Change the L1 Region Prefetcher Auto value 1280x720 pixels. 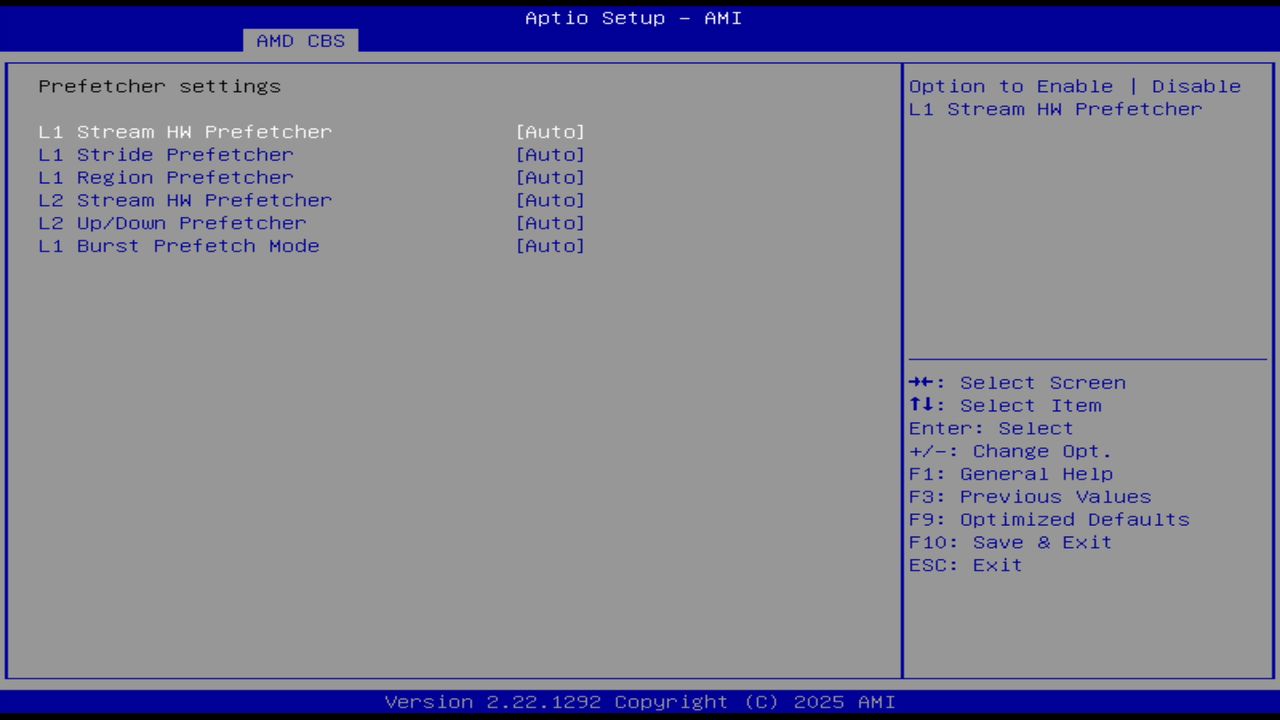(550, 178)
